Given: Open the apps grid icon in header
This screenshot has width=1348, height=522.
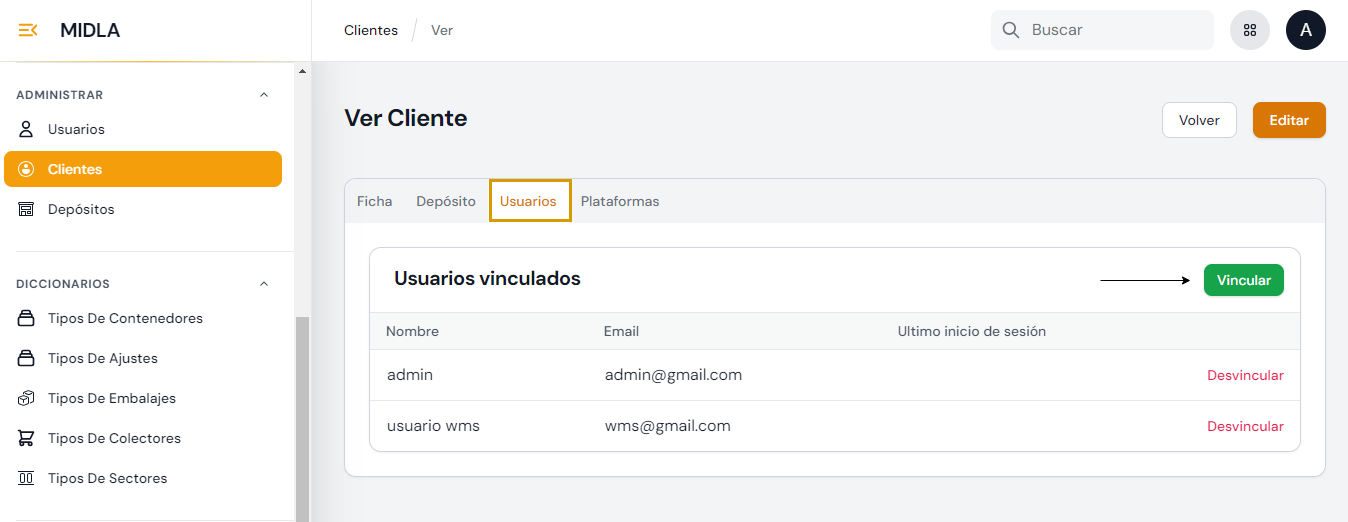Looking at the screenshot, I should pyautogui.click(x=1250, y=30).
